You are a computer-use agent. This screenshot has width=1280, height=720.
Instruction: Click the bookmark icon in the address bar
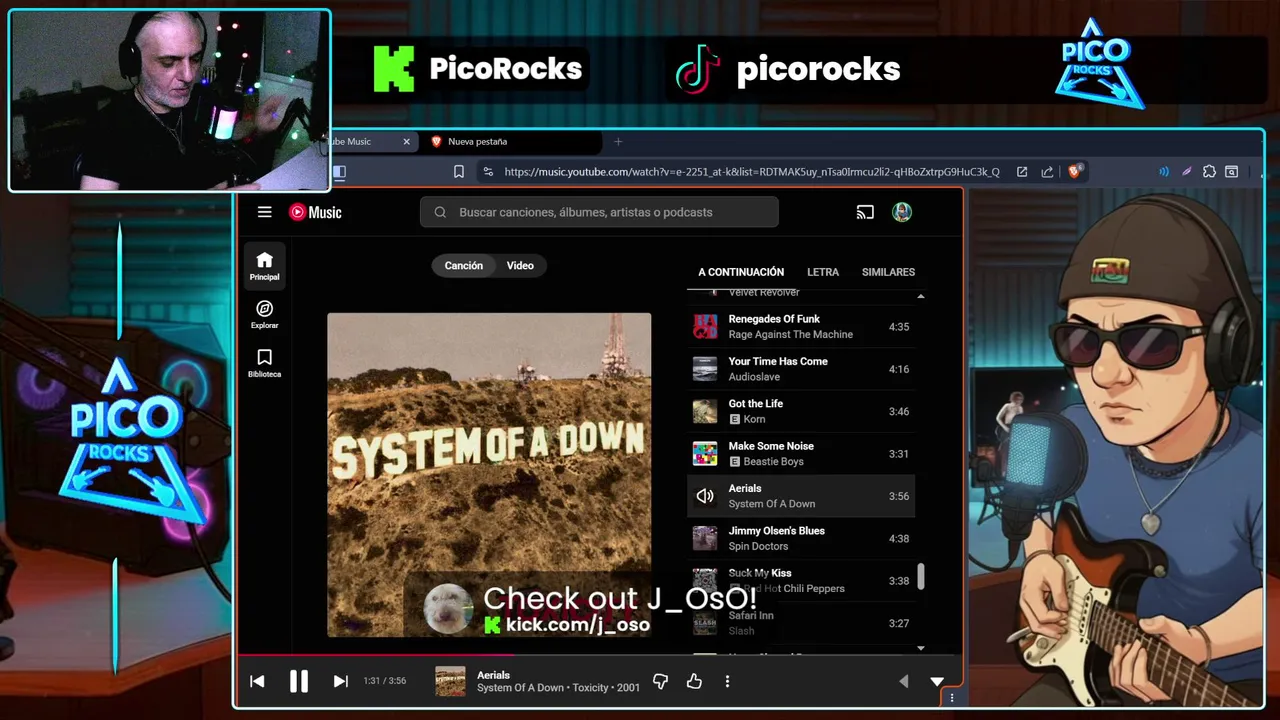pyautogui.click(x=459, y=172)
